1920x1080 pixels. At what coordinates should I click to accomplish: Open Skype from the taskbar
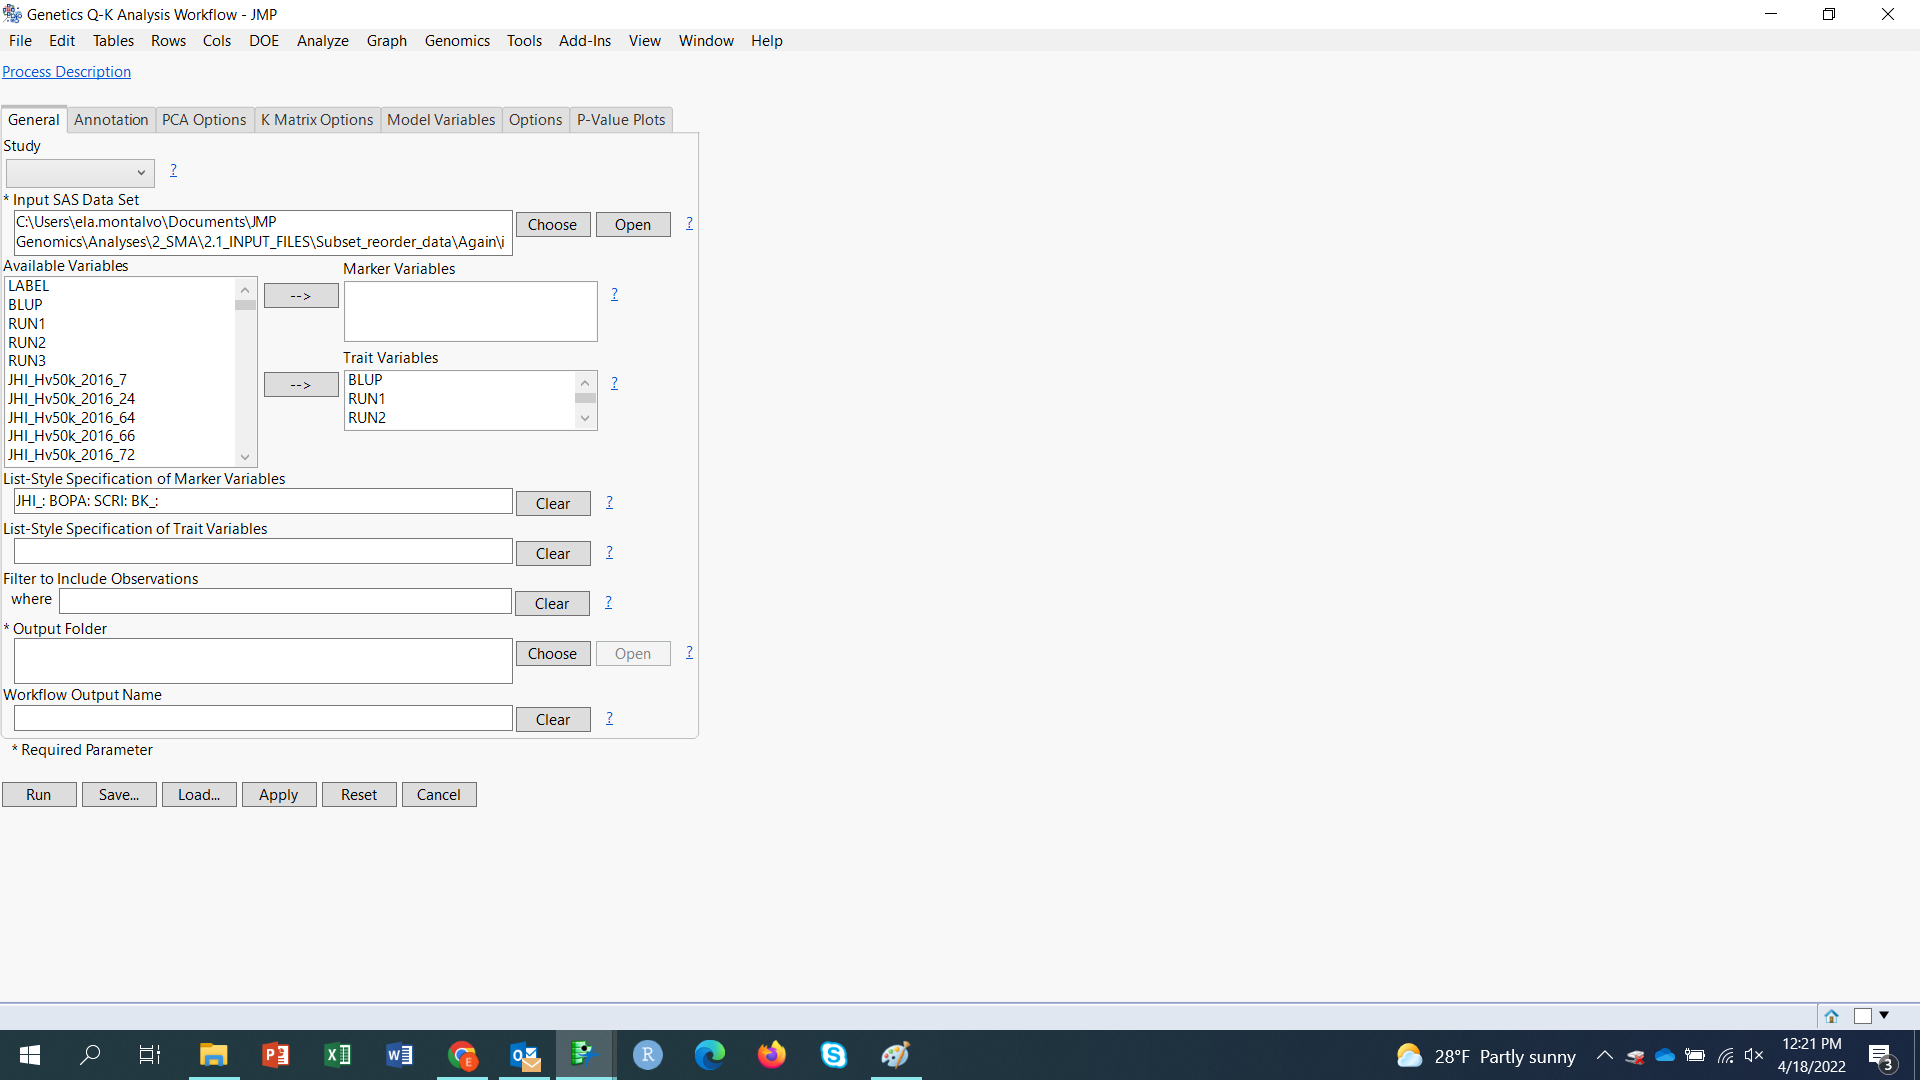click(833, 1055)
